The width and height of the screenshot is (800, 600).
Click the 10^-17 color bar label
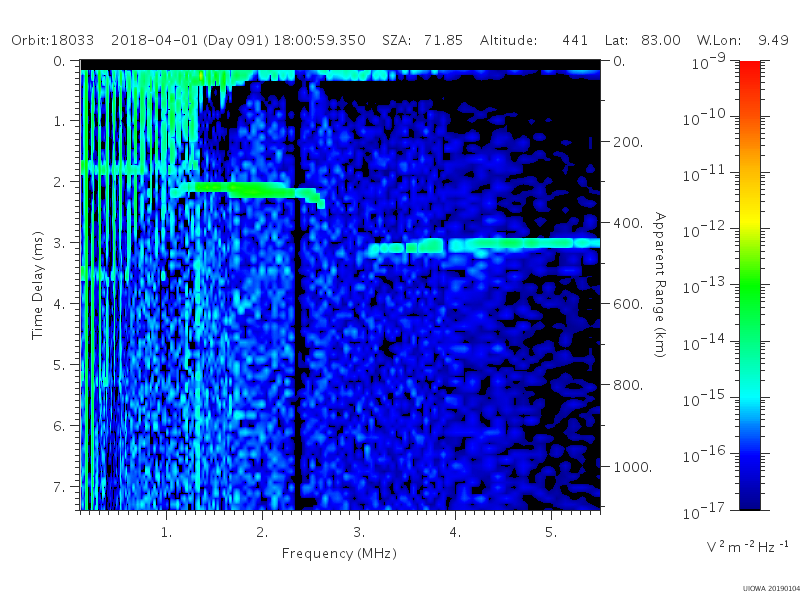click(704, 510)
